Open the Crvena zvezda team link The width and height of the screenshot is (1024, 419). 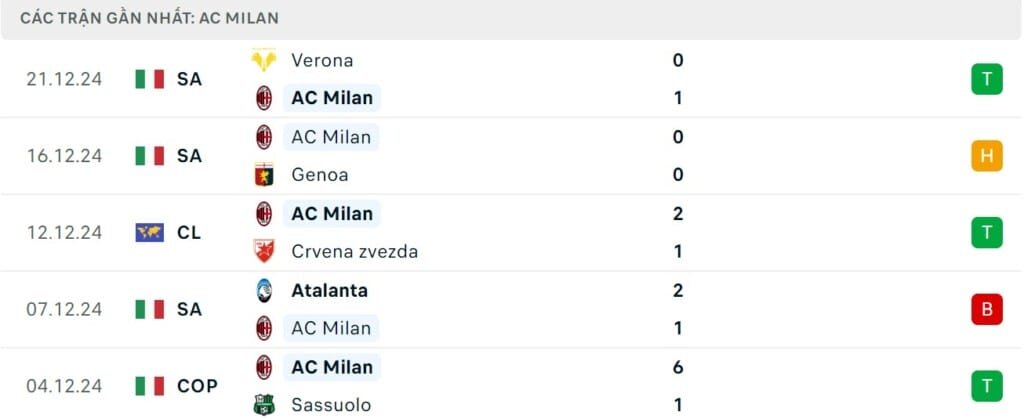tap(354, 251)
